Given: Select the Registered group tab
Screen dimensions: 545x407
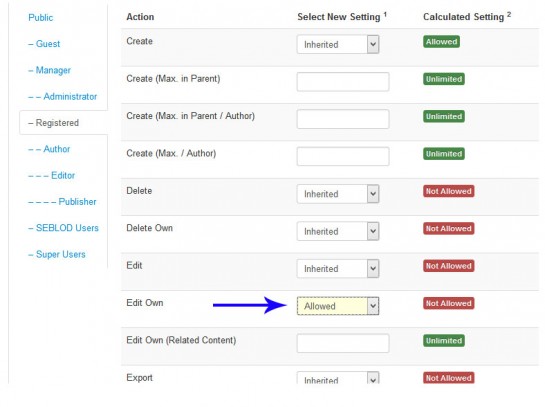Looking at the screenshot, I should click(x=54, y=123).
